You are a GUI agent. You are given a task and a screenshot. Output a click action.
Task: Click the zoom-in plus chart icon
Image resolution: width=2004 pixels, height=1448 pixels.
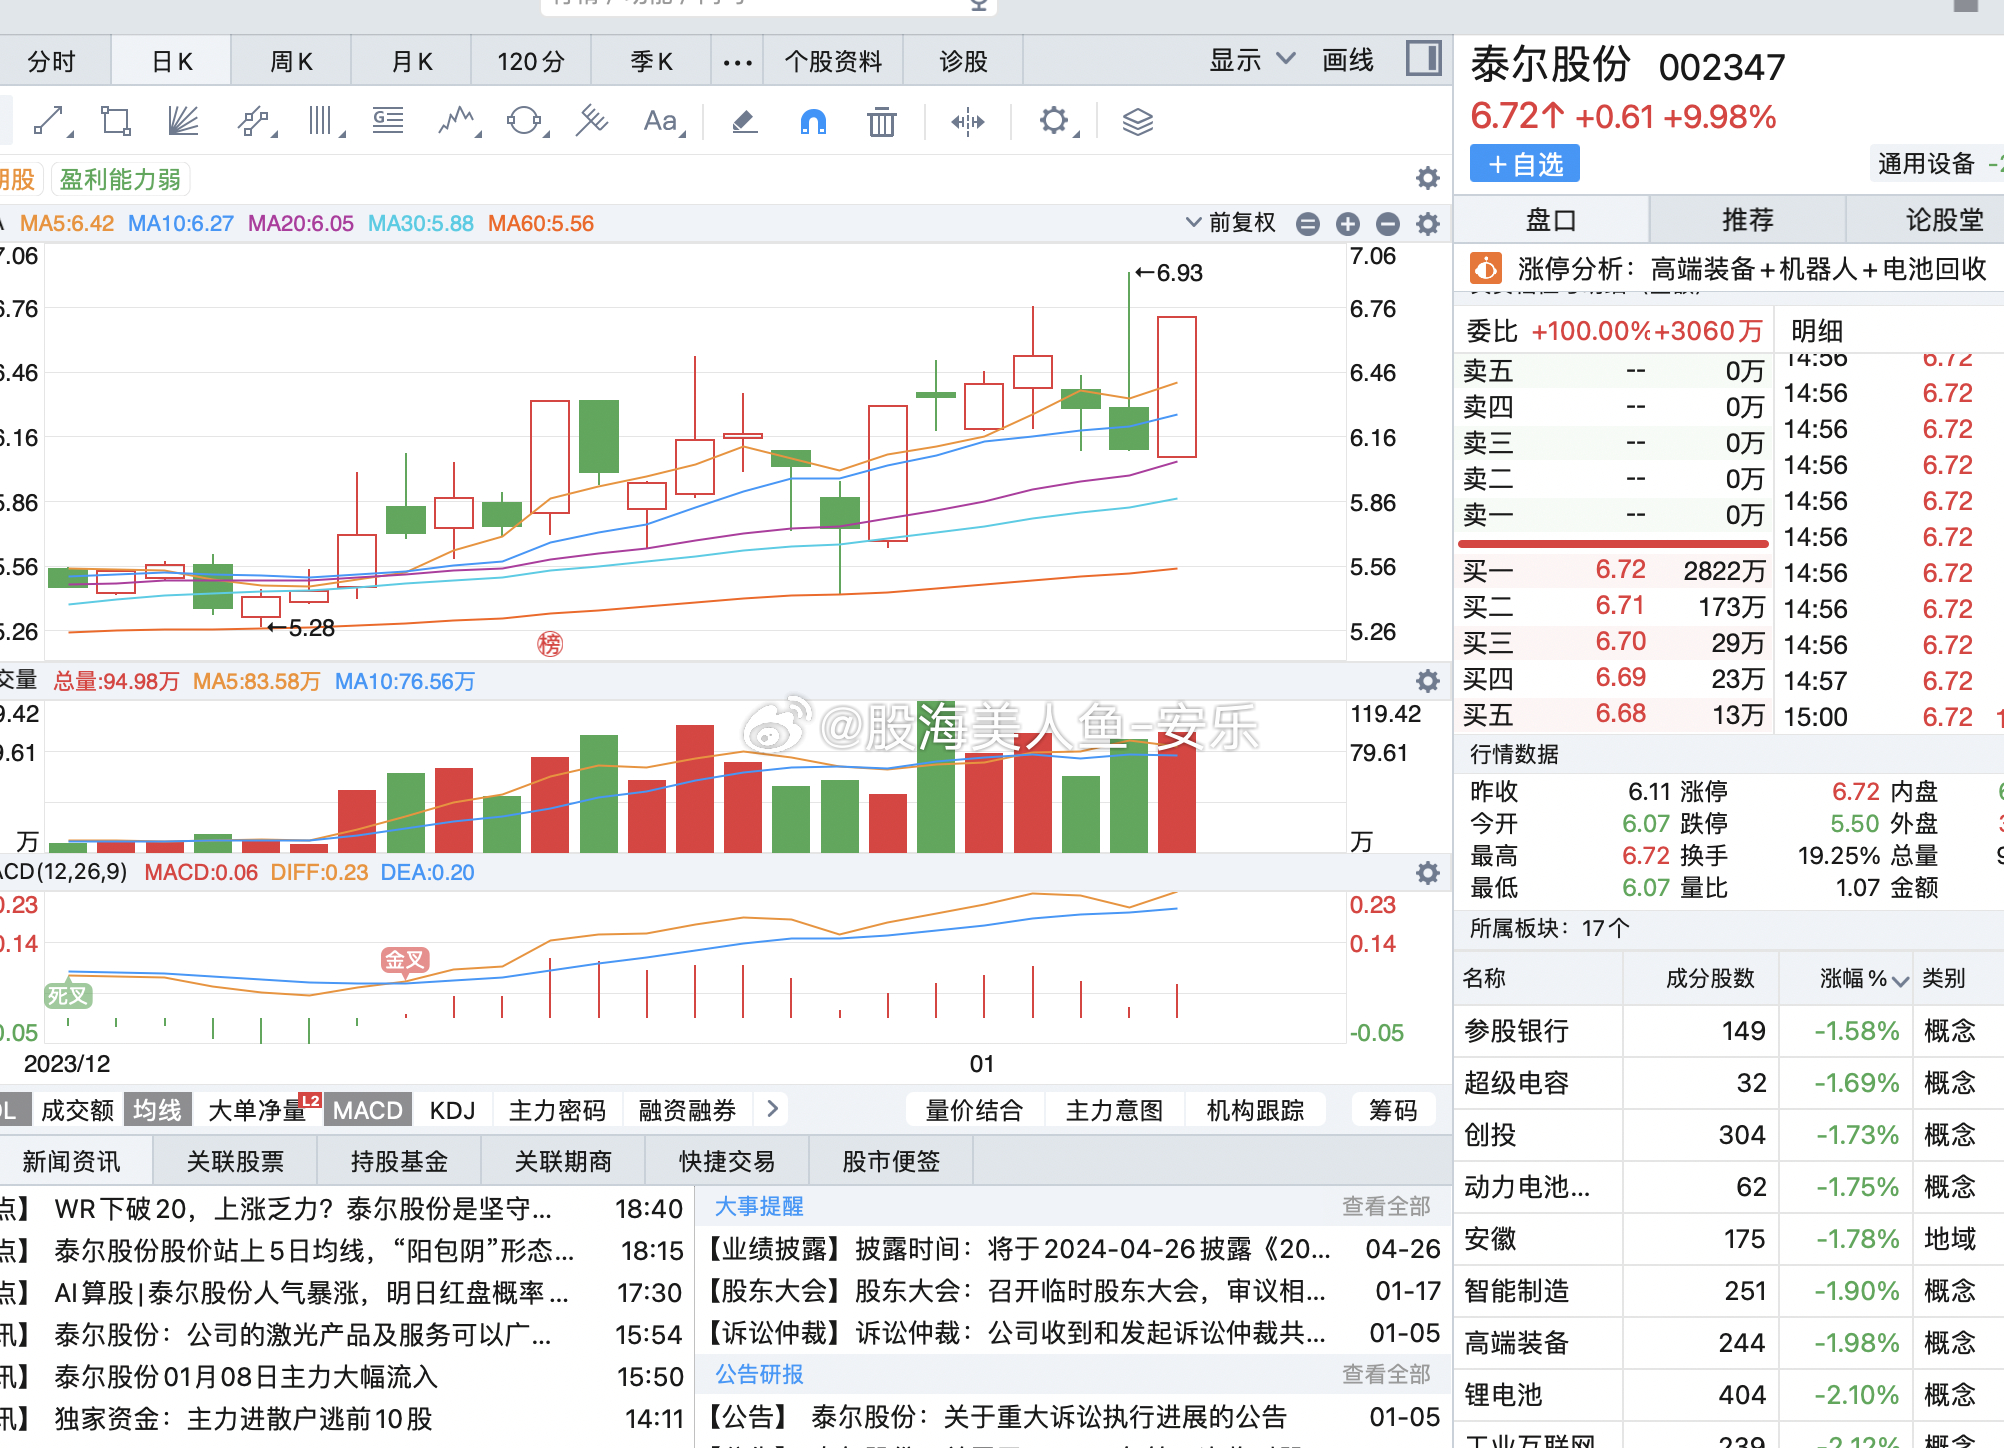click(x=1347, y=224)
